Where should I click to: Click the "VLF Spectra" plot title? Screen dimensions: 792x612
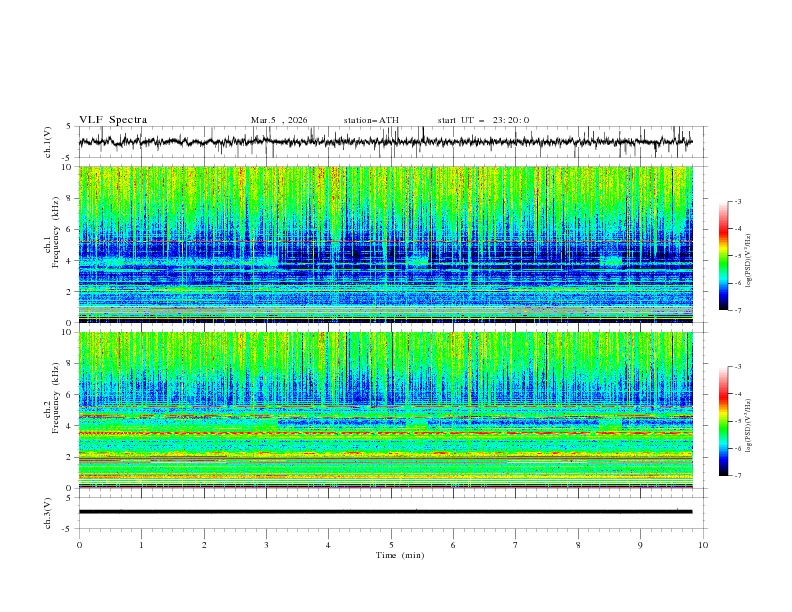[113, 120]
